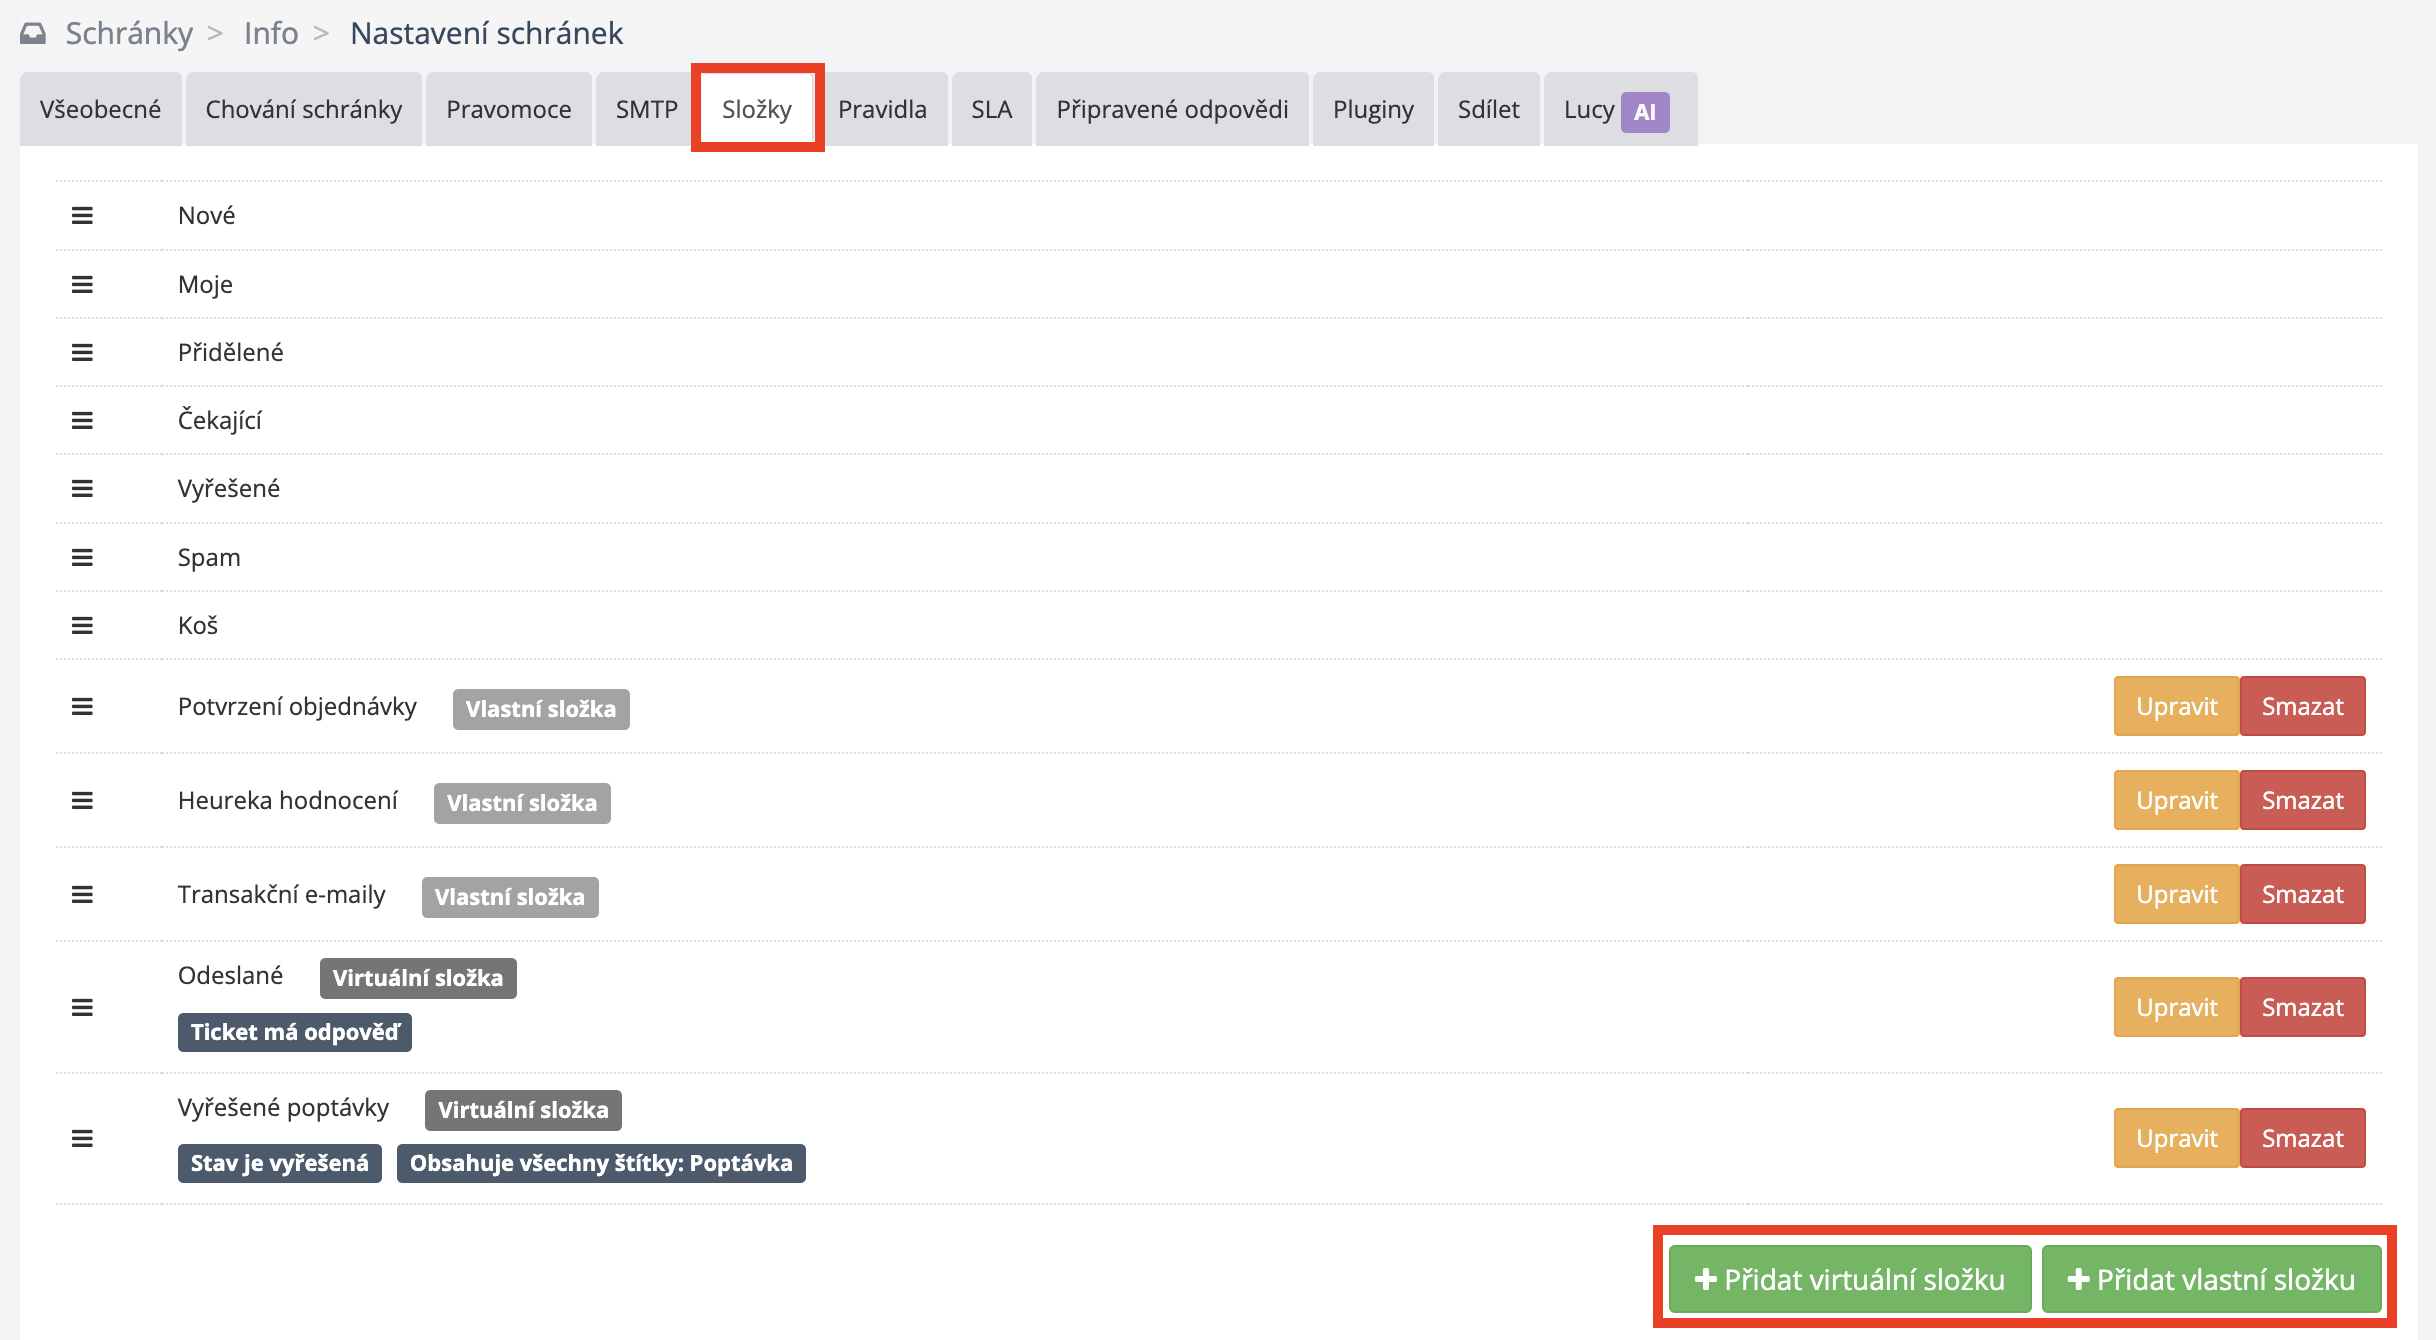
Task: Open the Info breadcrumb link
Action: pyautogui.click(x=271, y=33)
